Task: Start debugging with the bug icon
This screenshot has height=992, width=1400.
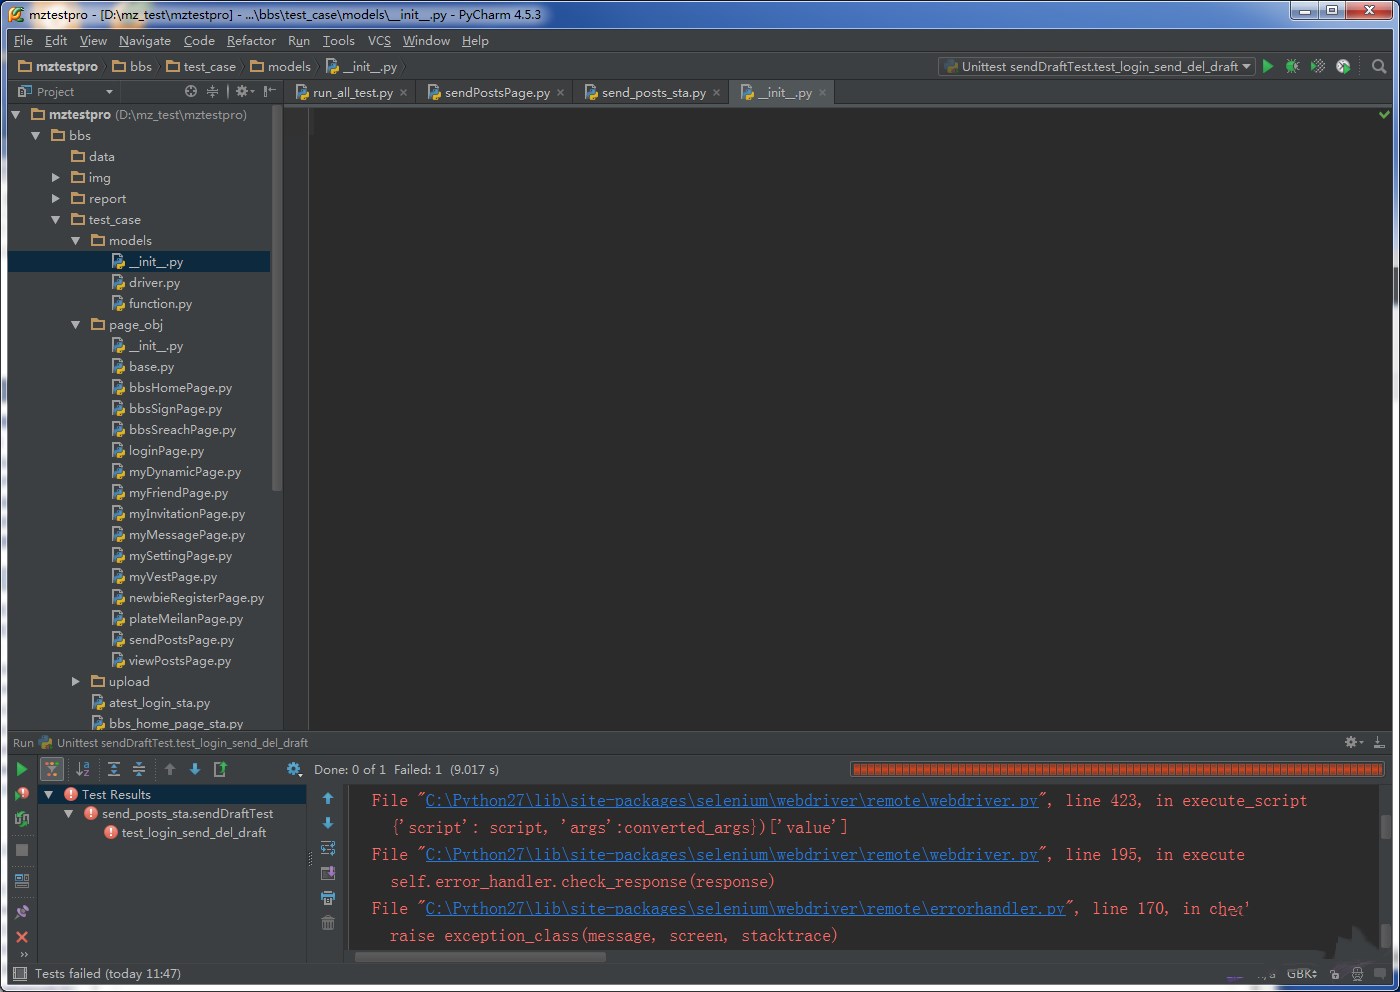Action: 1292,66
